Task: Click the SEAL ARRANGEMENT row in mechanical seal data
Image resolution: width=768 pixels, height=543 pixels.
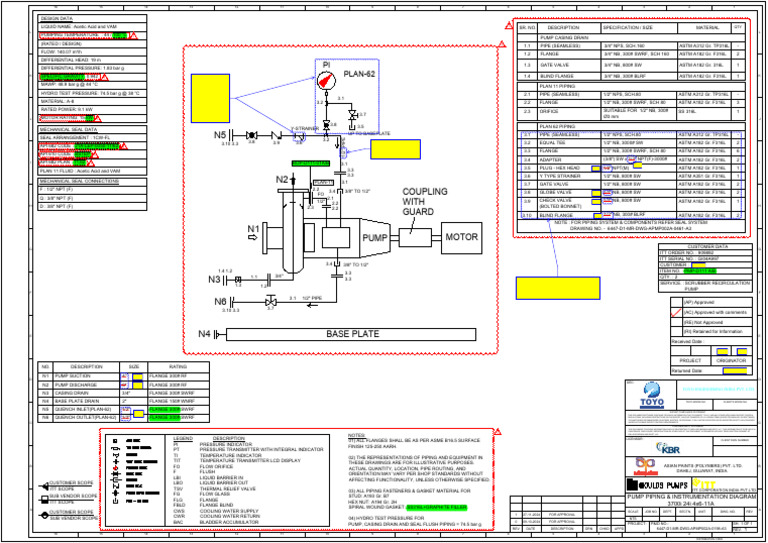Action: (92, 138)
